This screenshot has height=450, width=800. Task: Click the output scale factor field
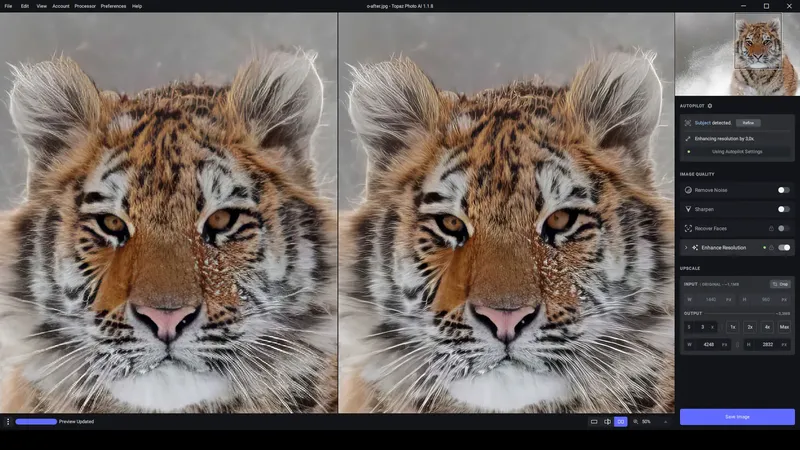tap(702, 327)
